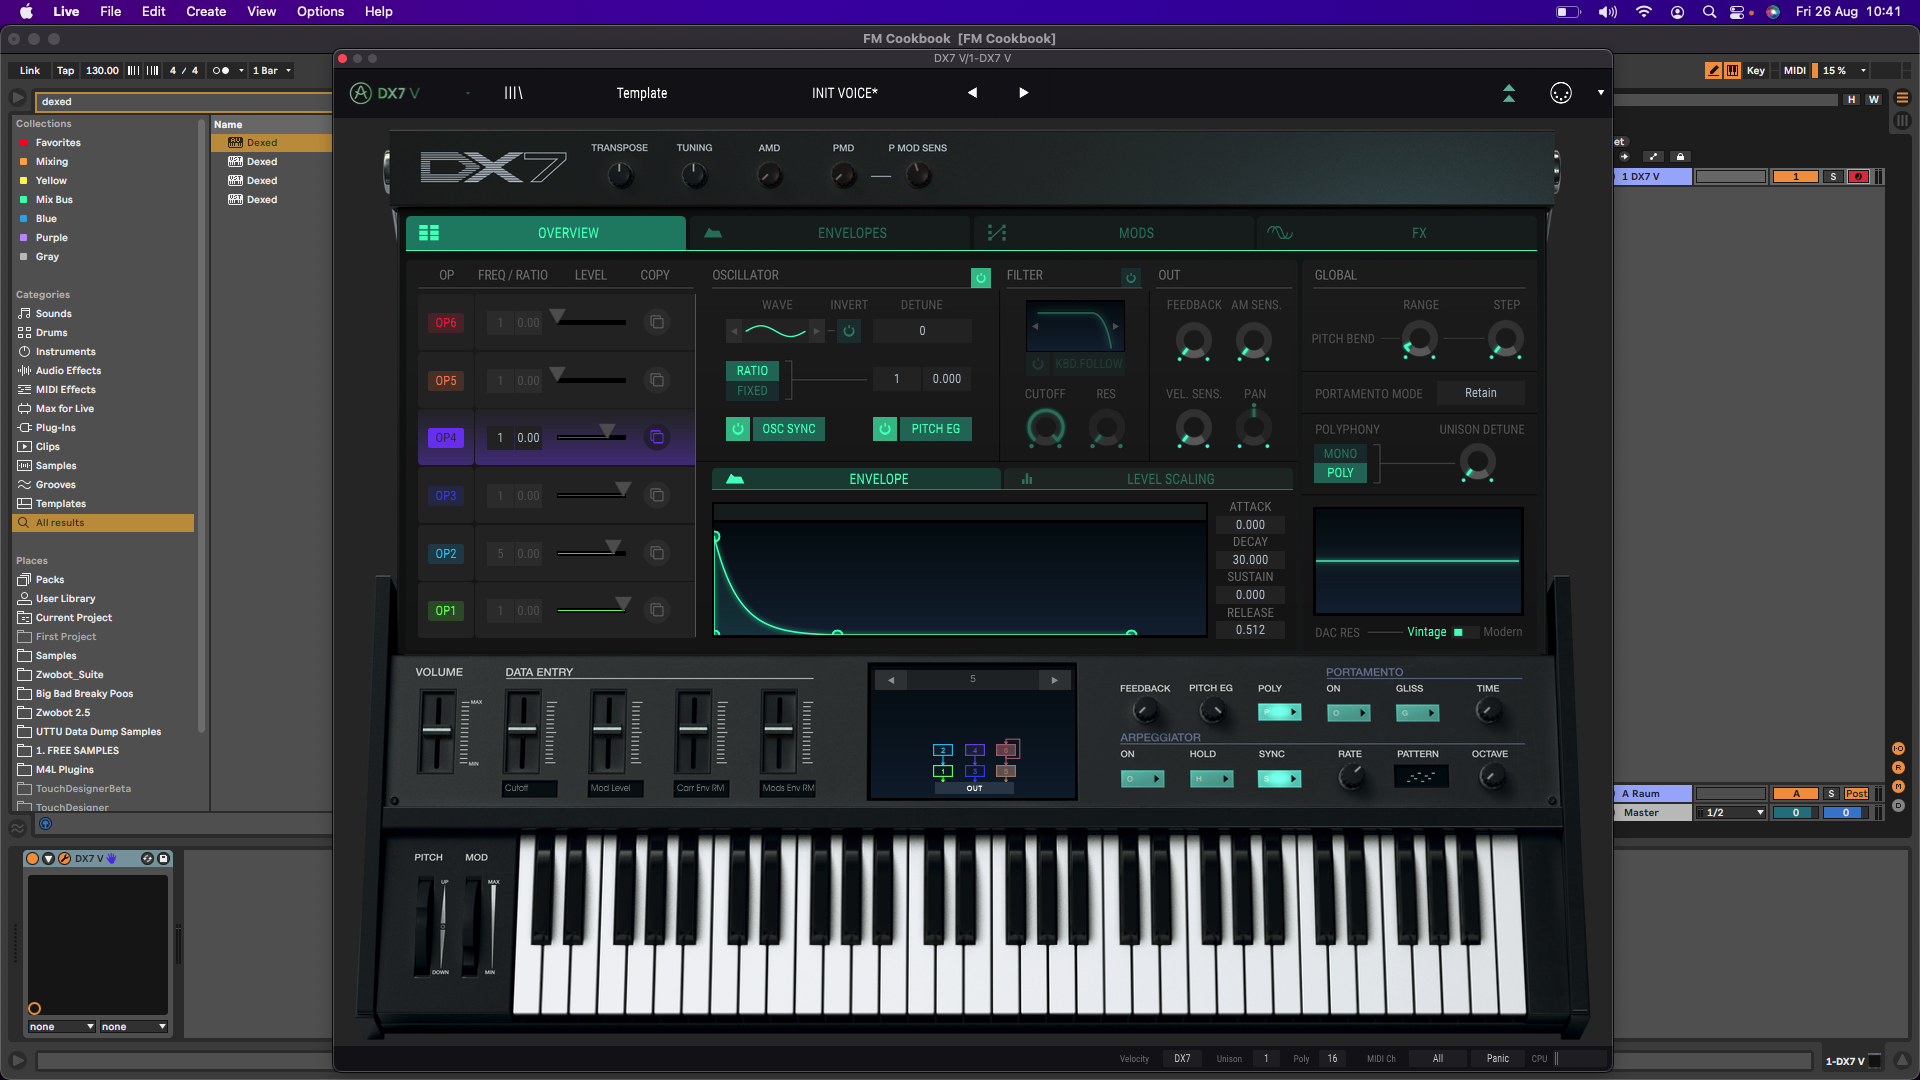
Task: Click the previous preset arrow
Action: (972, 93)
